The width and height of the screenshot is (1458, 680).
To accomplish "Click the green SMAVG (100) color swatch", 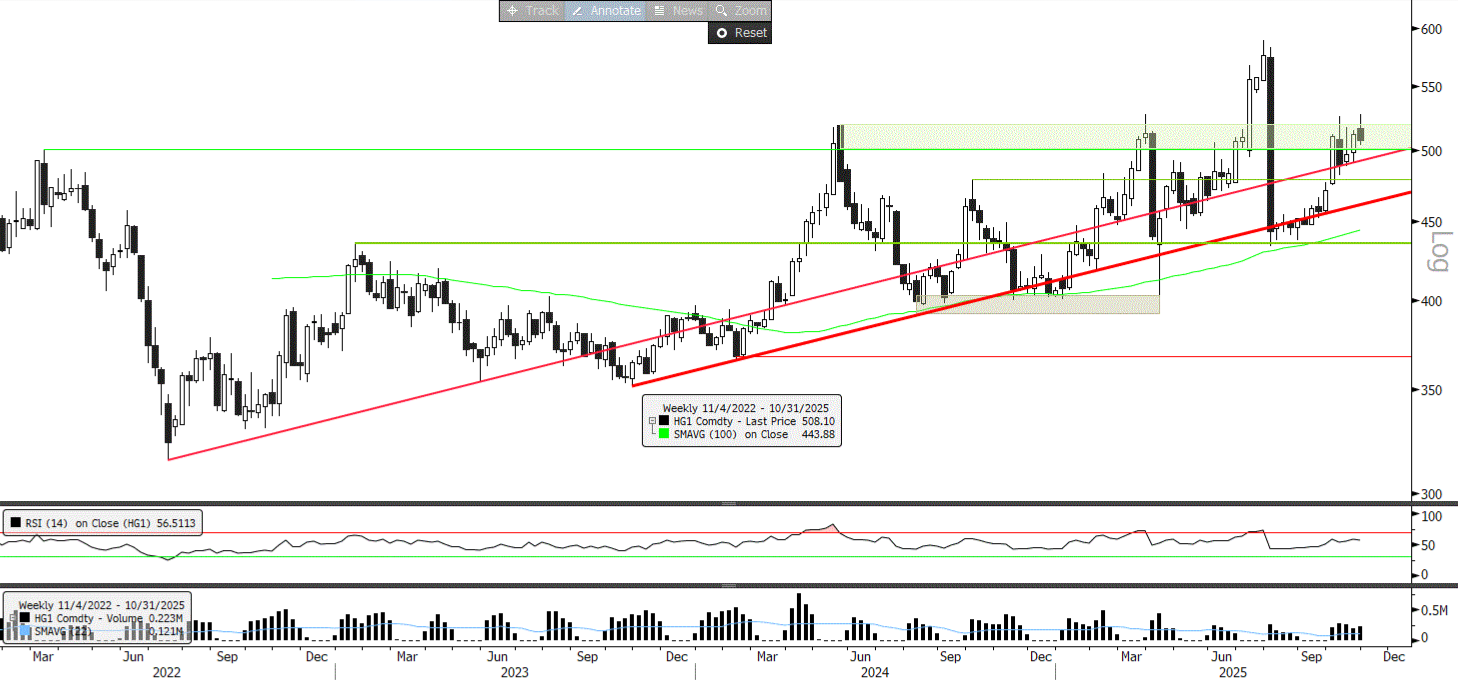I will (x=664, y=434).
